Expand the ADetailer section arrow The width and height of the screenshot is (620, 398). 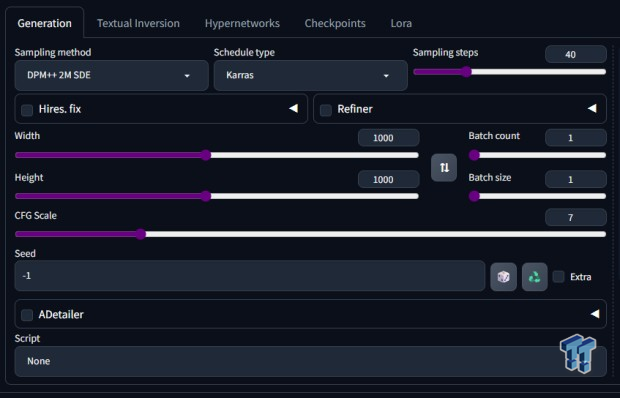tap(595, 314)
